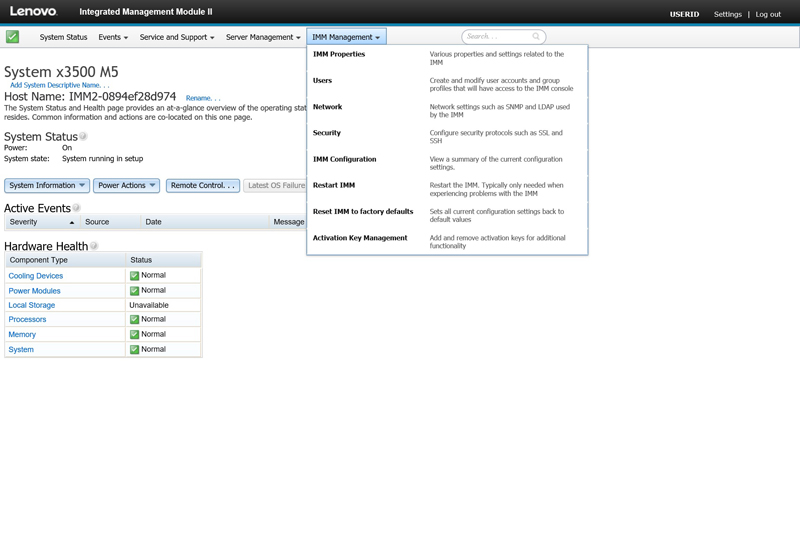Click the Processors Normal status icon
800x551 pixels.
(x=134, y=319)
